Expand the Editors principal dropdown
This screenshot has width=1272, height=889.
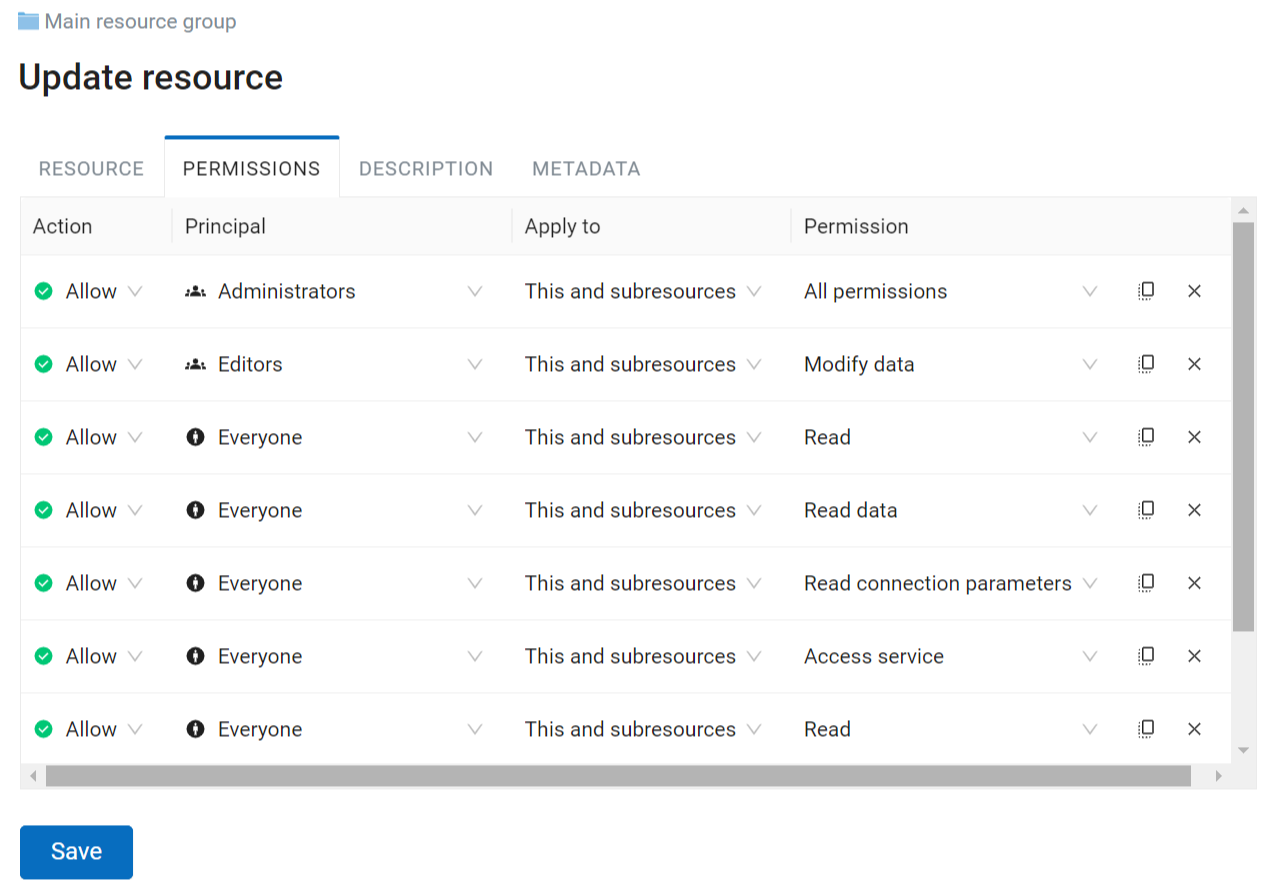pos(475,364)
